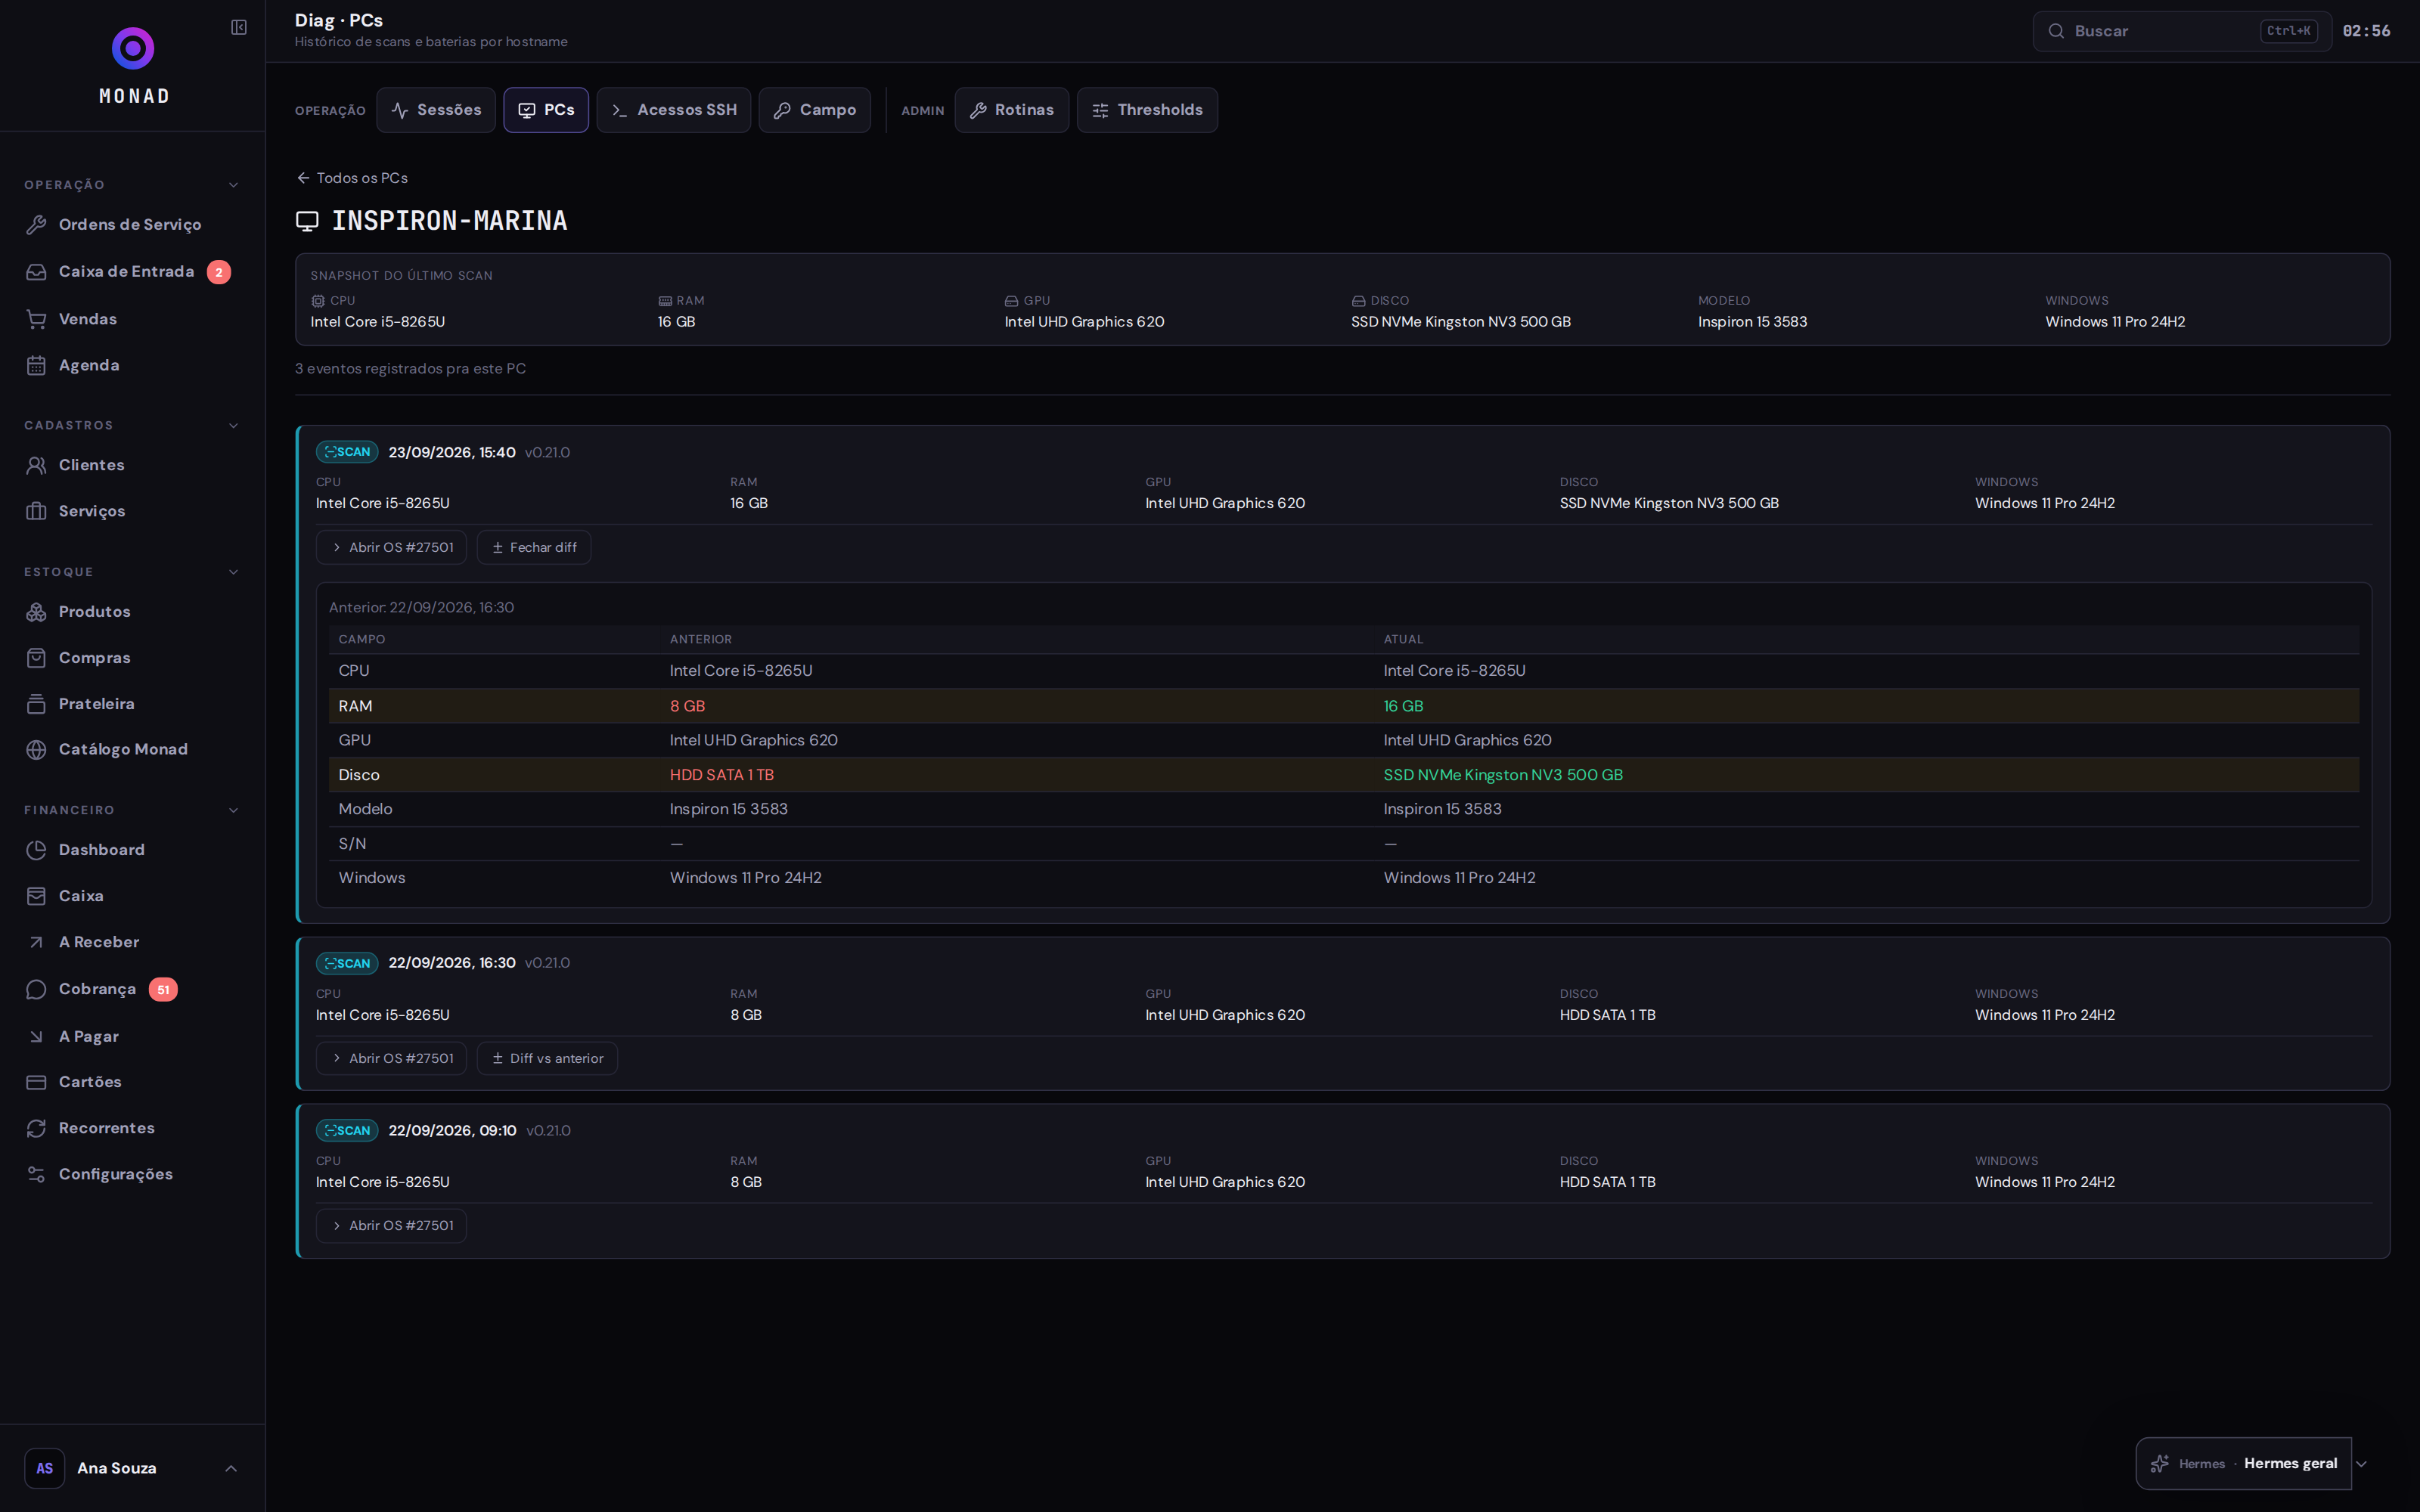Click the Monad logo icon

tap(133, 48)
